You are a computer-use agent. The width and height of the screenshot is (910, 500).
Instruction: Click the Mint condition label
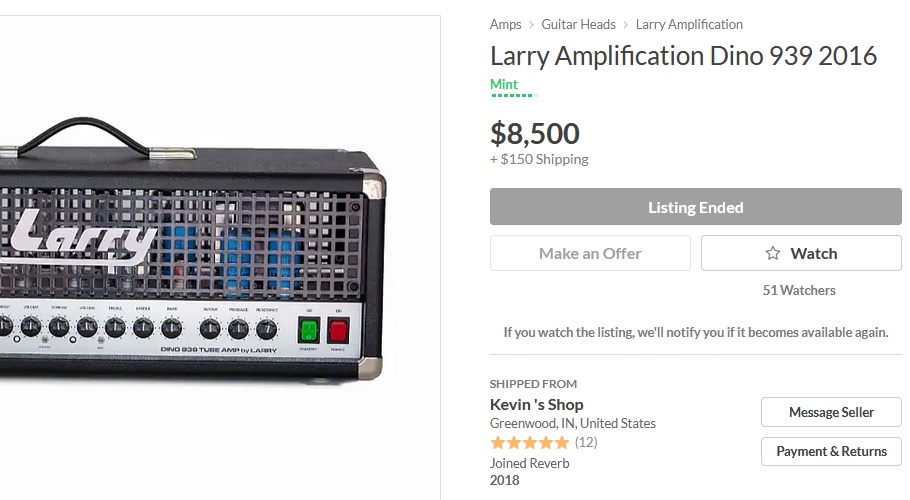tap(504, 85)
